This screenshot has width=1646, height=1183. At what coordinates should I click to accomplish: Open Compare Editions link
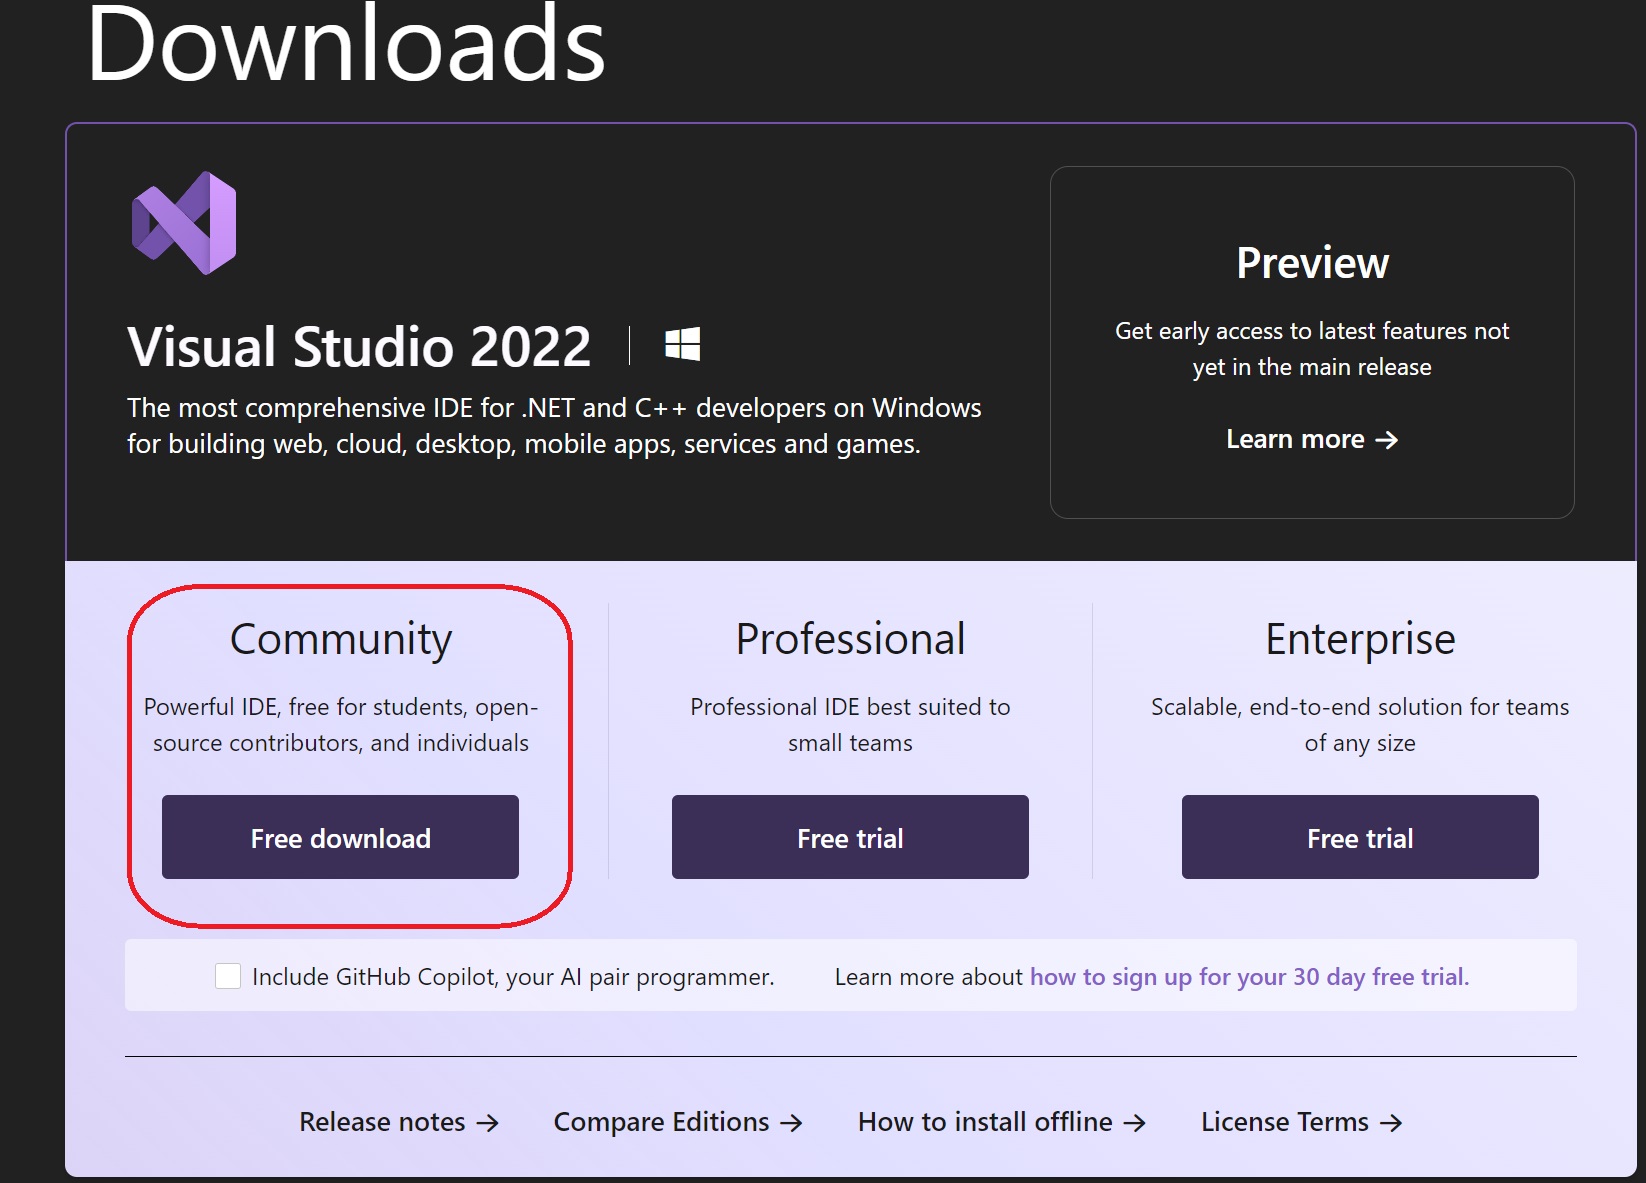[x=678, y=1122]
